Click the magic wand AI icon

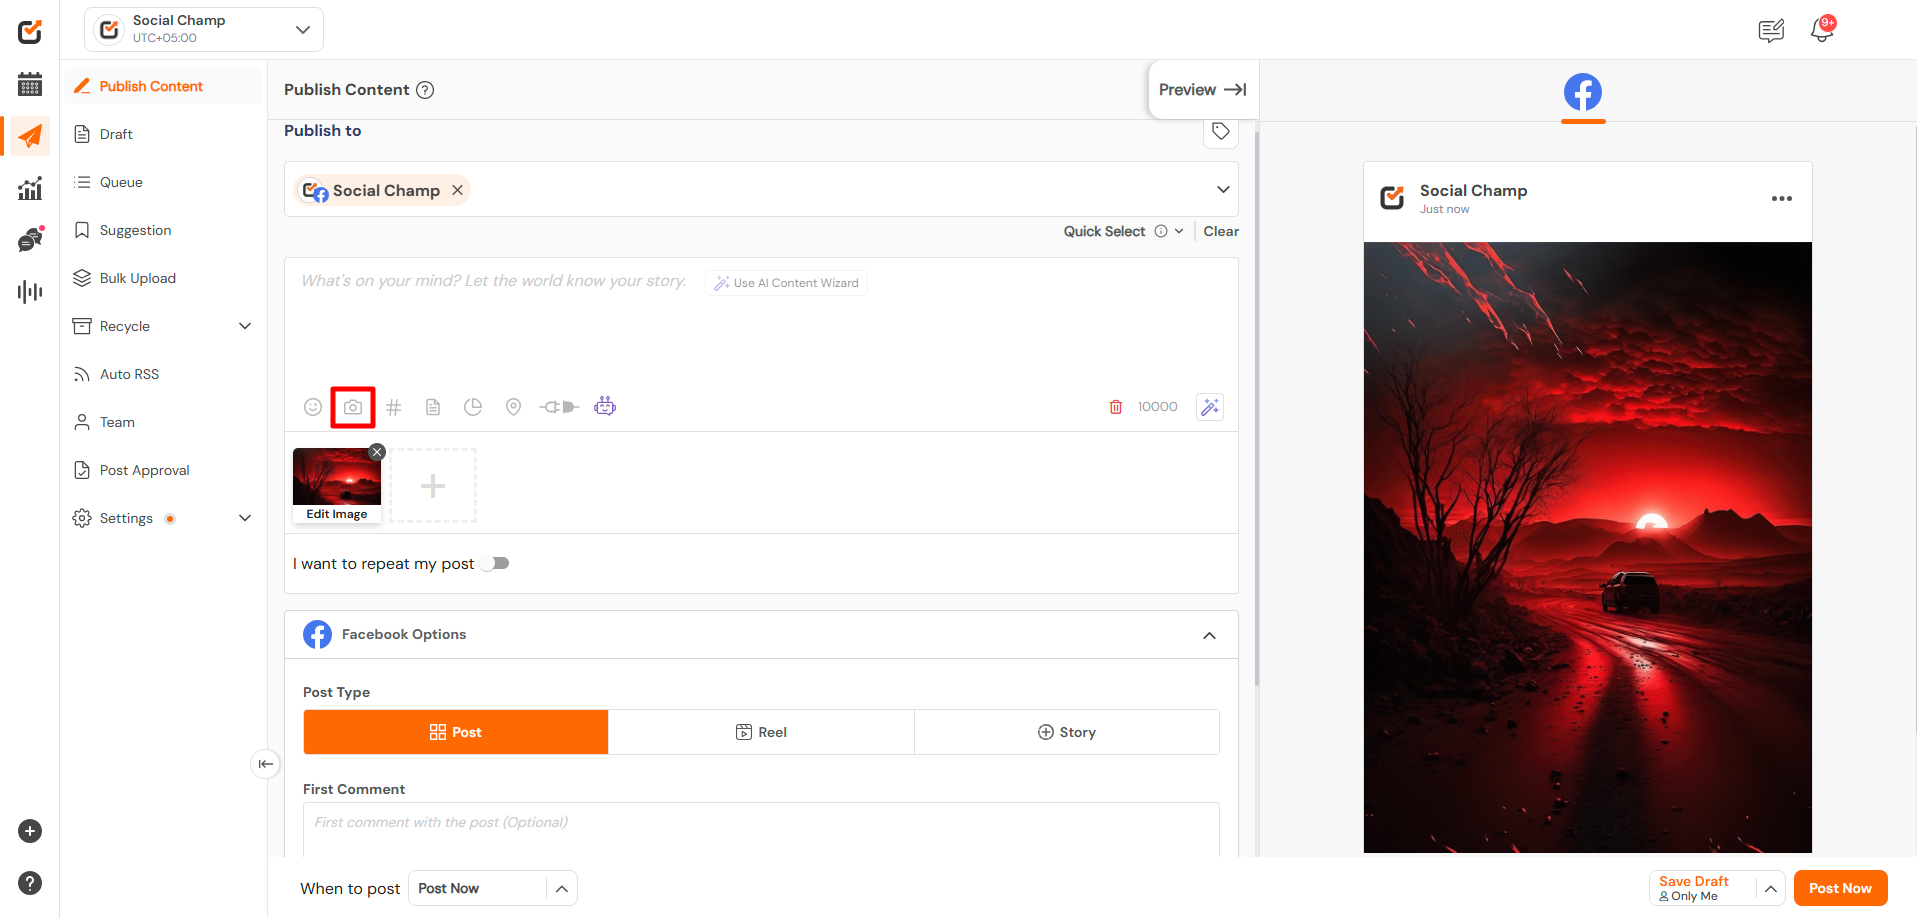click(1210, 407)
